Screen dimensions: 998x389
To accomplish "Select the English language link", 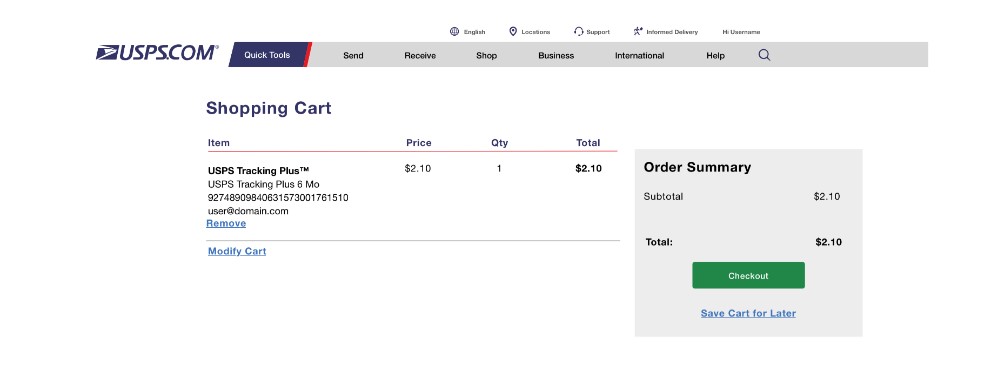I will 475,32.
